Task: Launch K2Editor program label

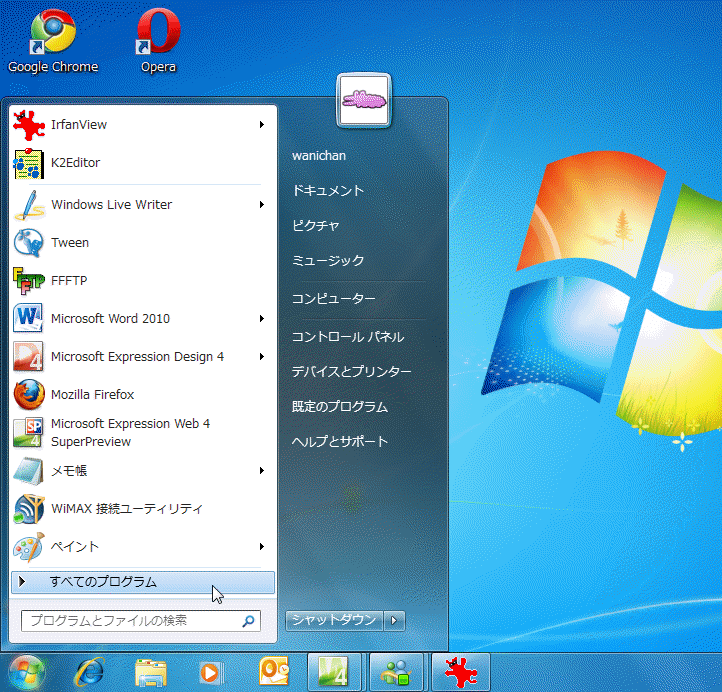Action: (76, 163)
